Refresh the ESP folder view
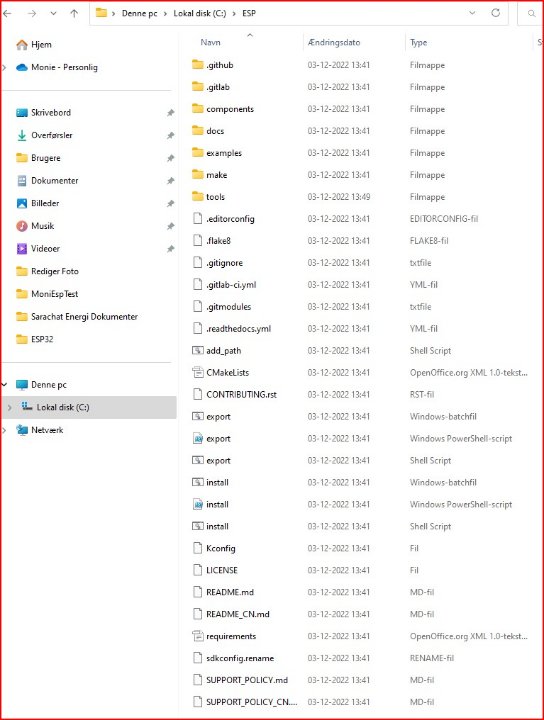Viewport: 544px width, 720px height. [x=495, y=13]
